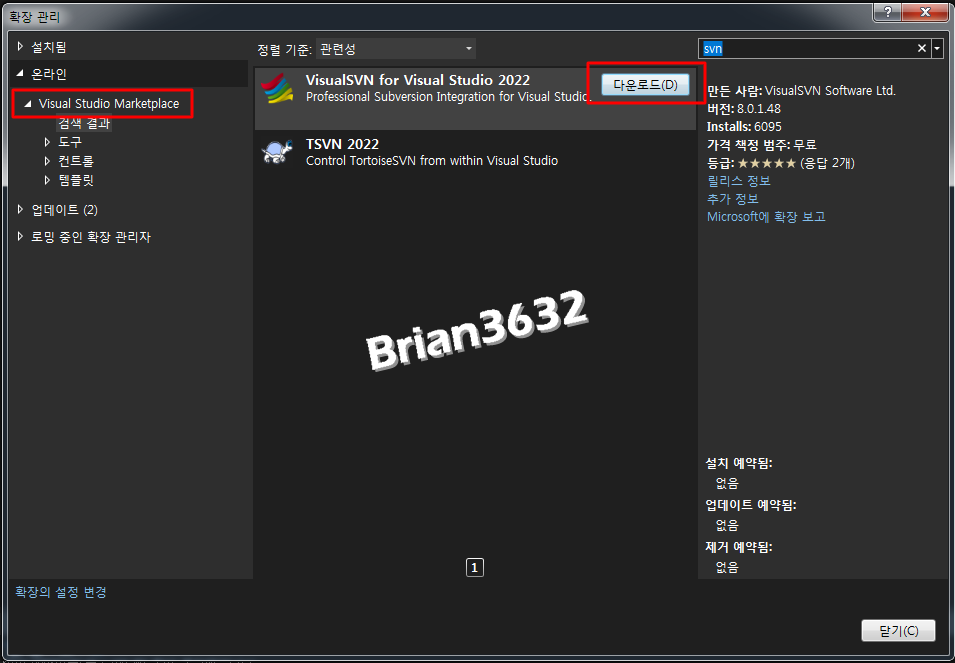The height and width of the screenshot is (663, 955).
Task: Select 설치됨 in the left pane
Action: click(x=49, y=46)
